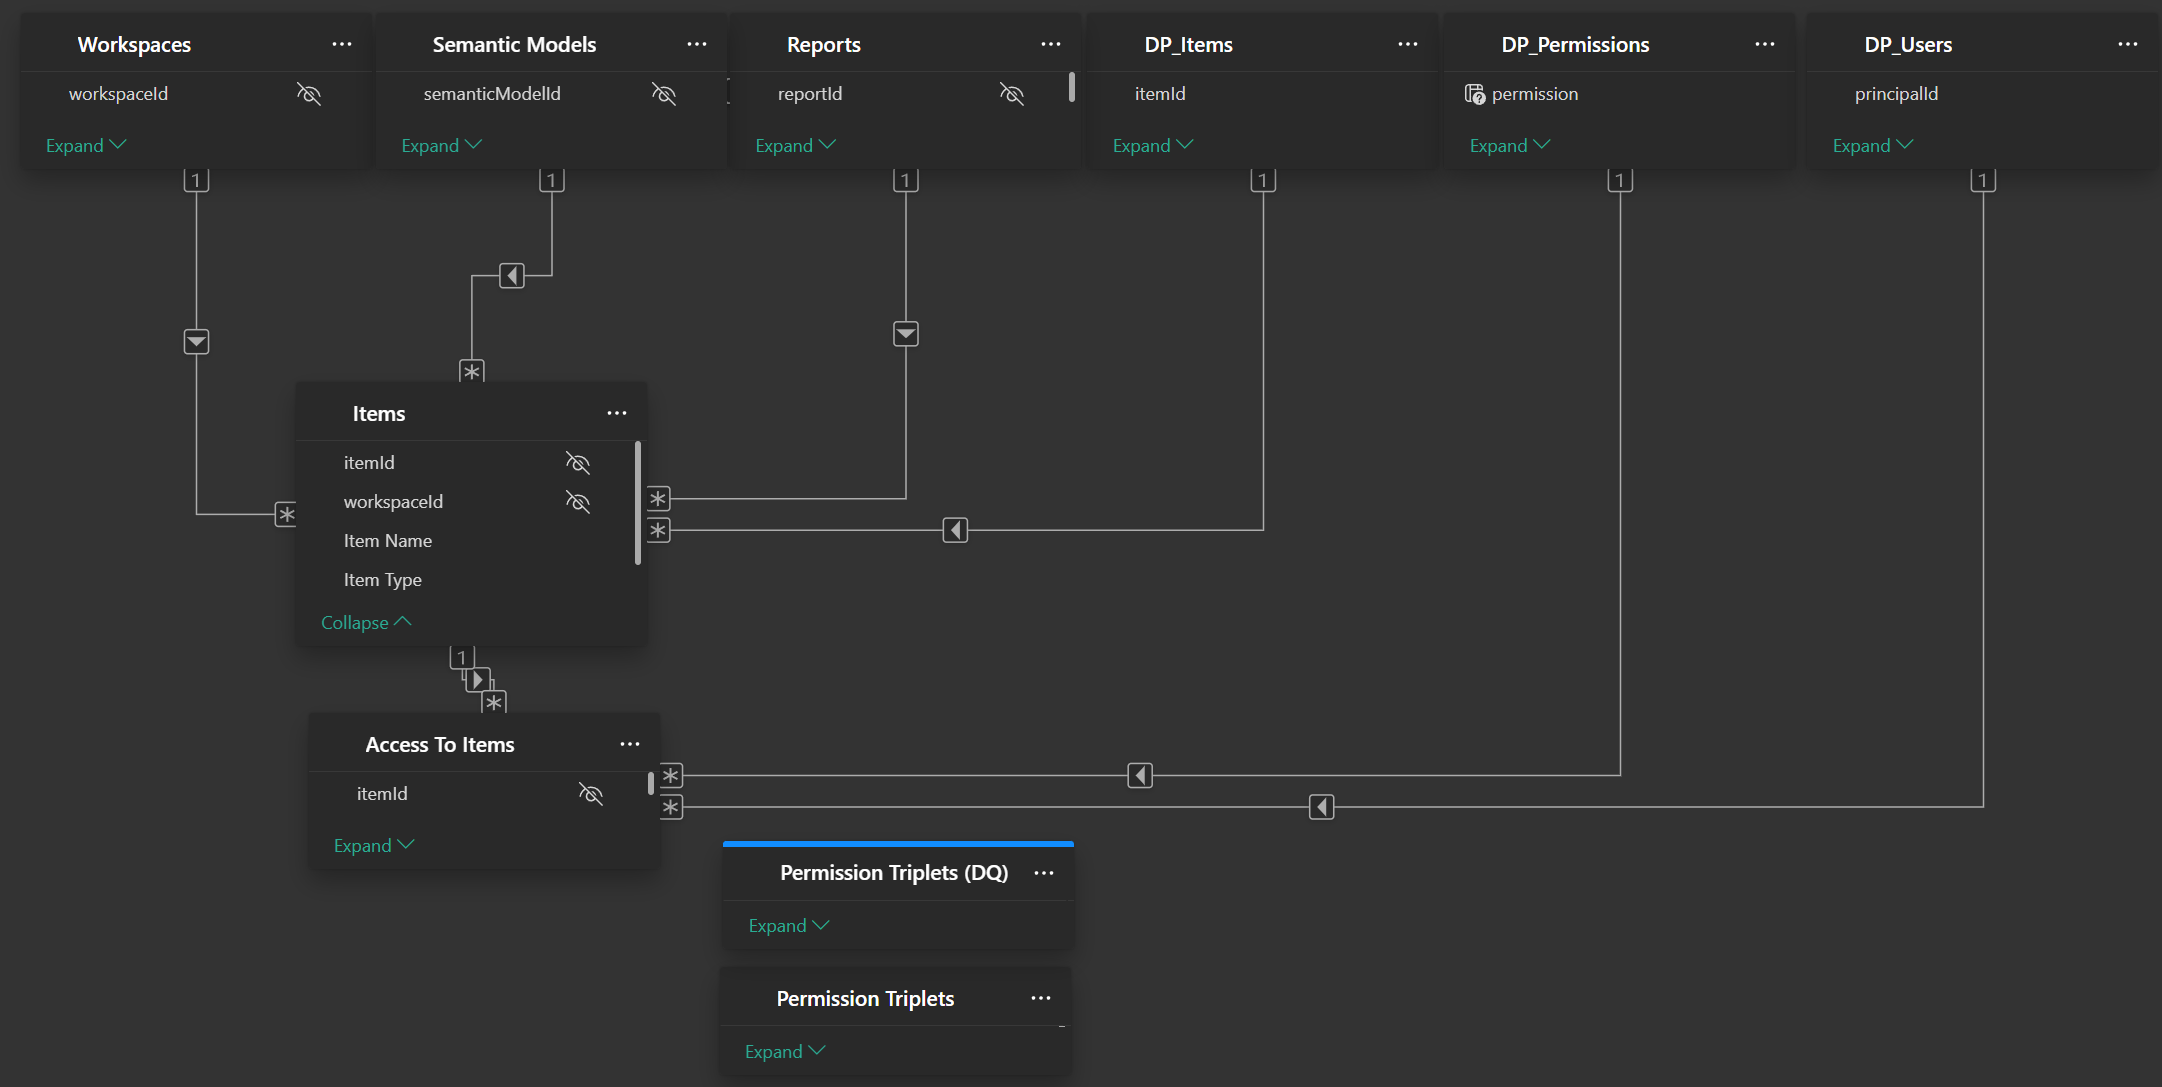The image size is (2162, 1087).
Task: Click Expand under the DP_Permissions table
Action: click(1508, 145)
